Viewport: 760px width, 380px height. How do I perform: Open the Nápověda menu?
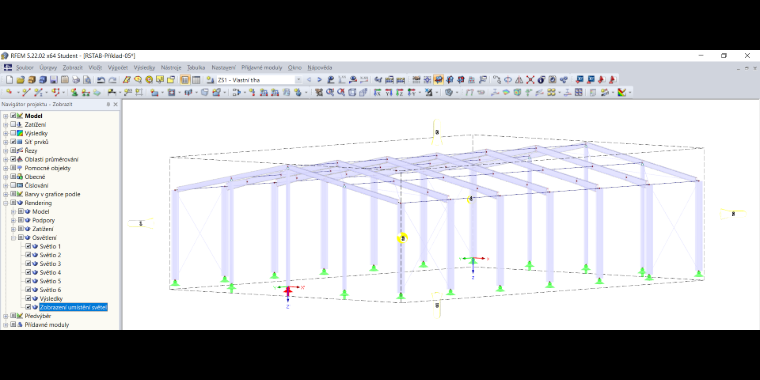(320, 68)
